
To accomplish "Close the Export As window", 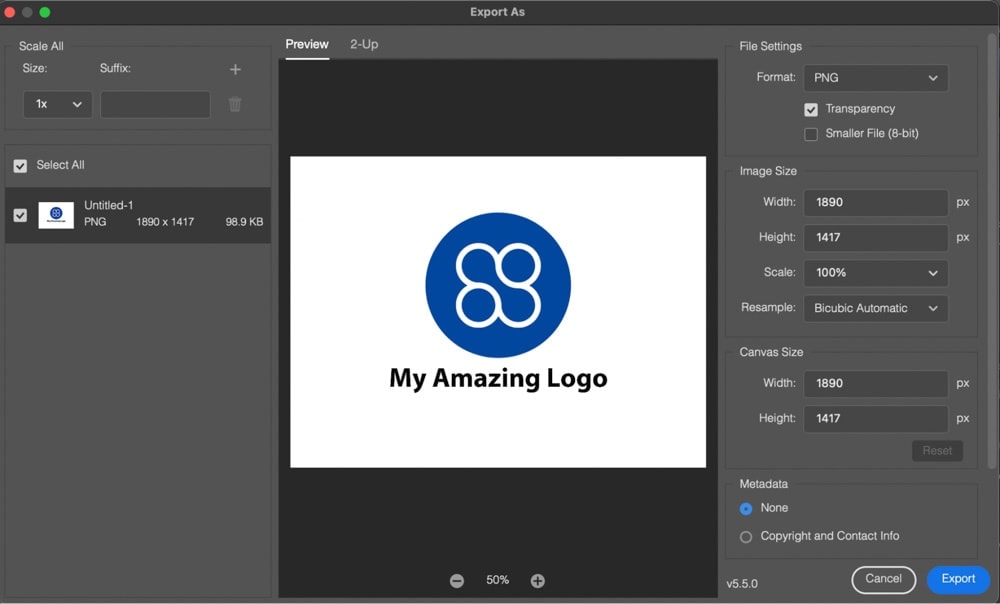I will coord(10,12).
